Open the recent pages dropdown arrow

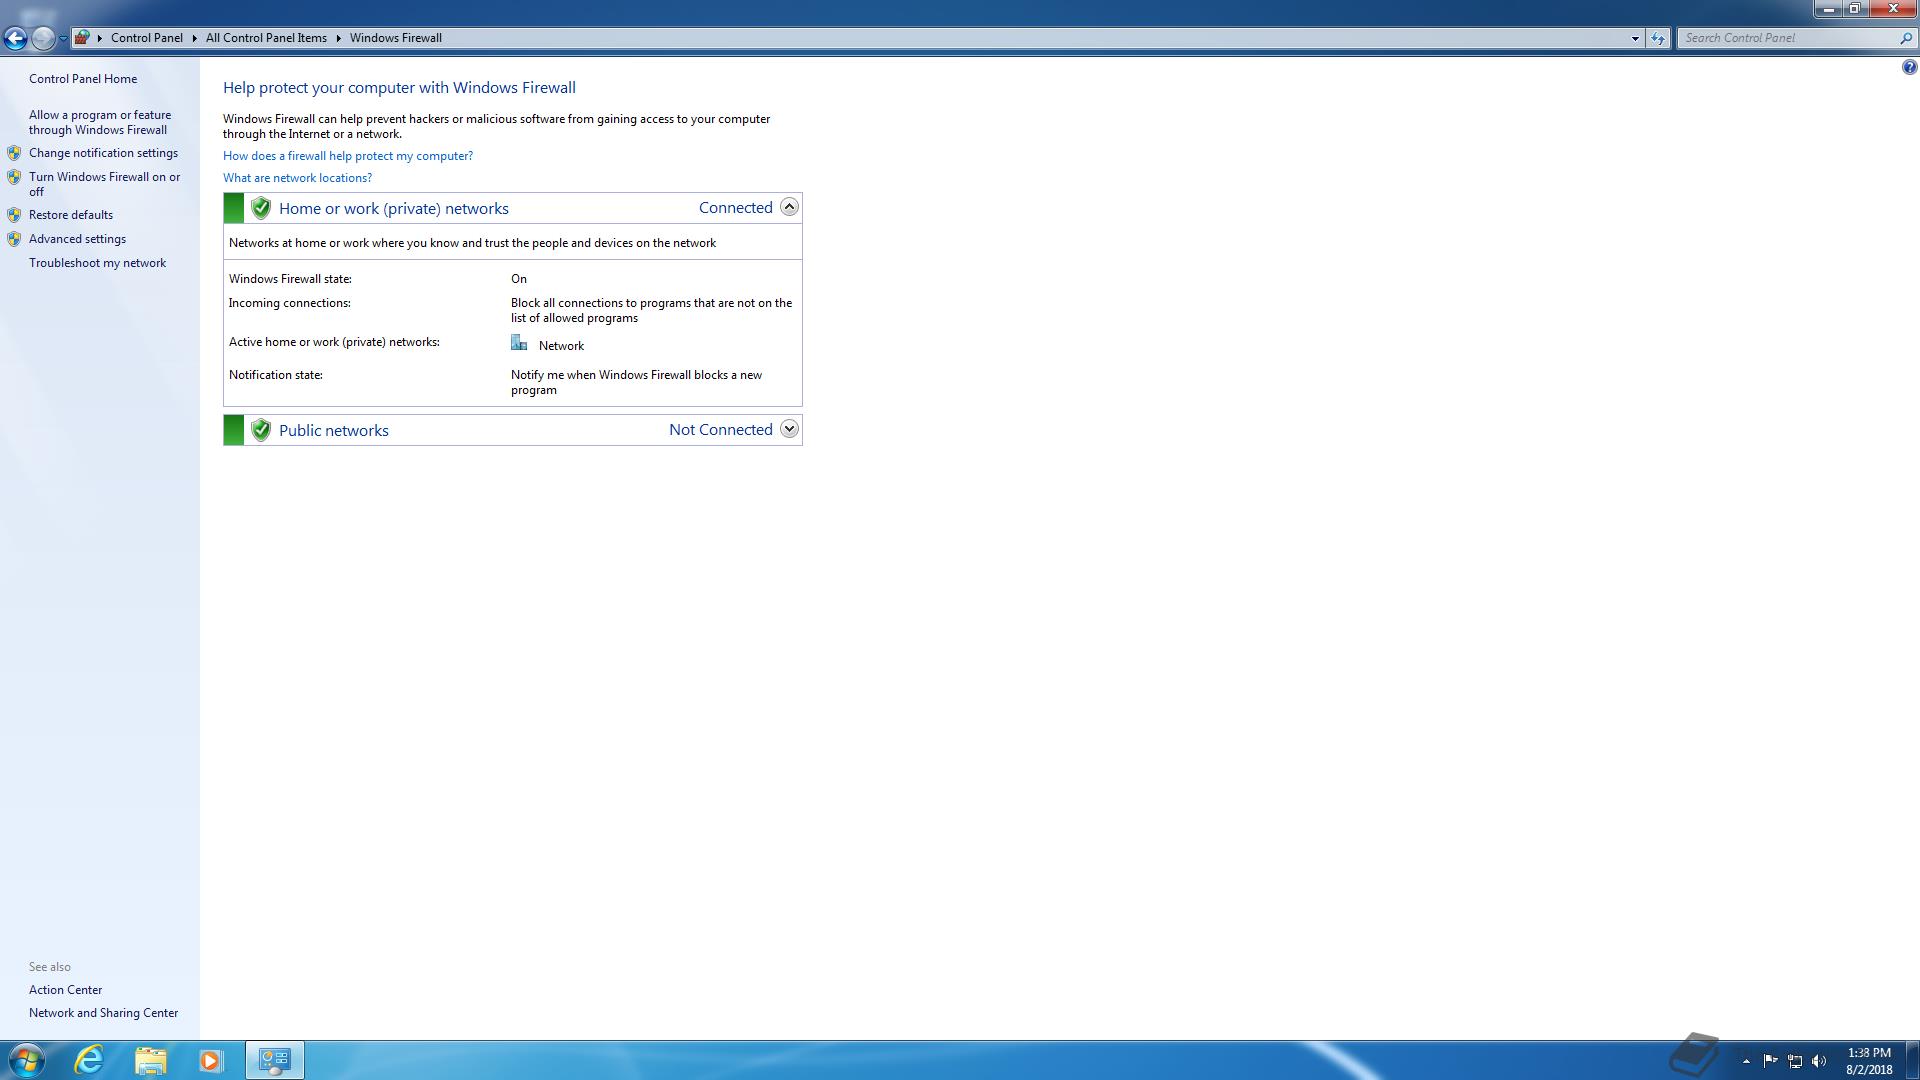pos(63,38)
